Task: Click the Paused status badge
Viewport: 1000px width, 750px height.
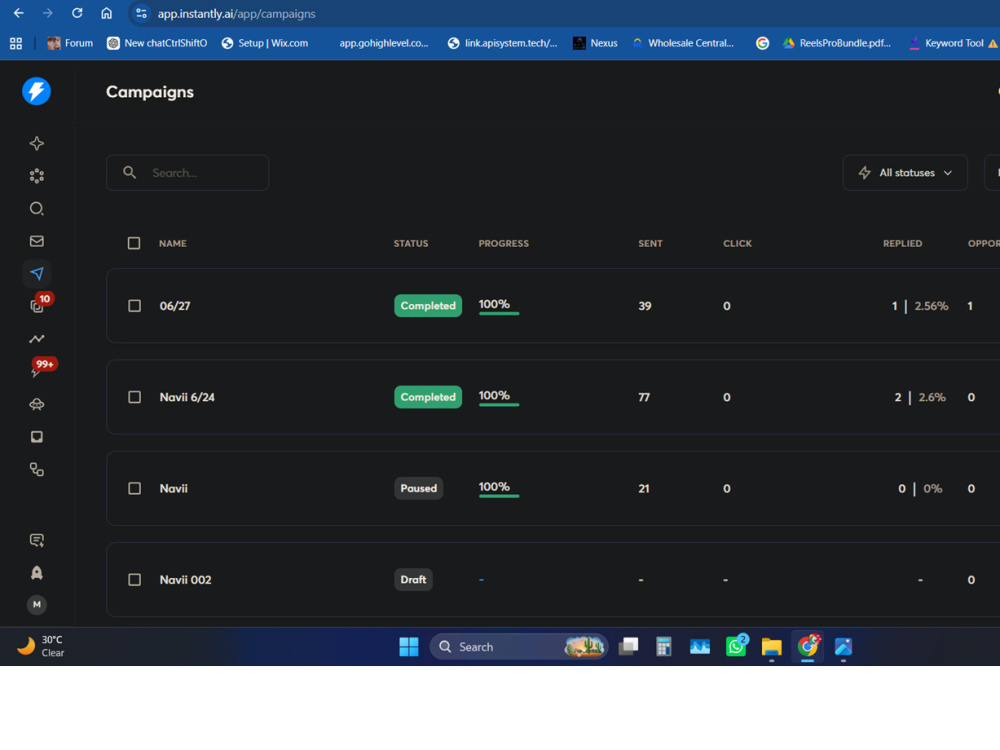Action: [x=418, y=489]
